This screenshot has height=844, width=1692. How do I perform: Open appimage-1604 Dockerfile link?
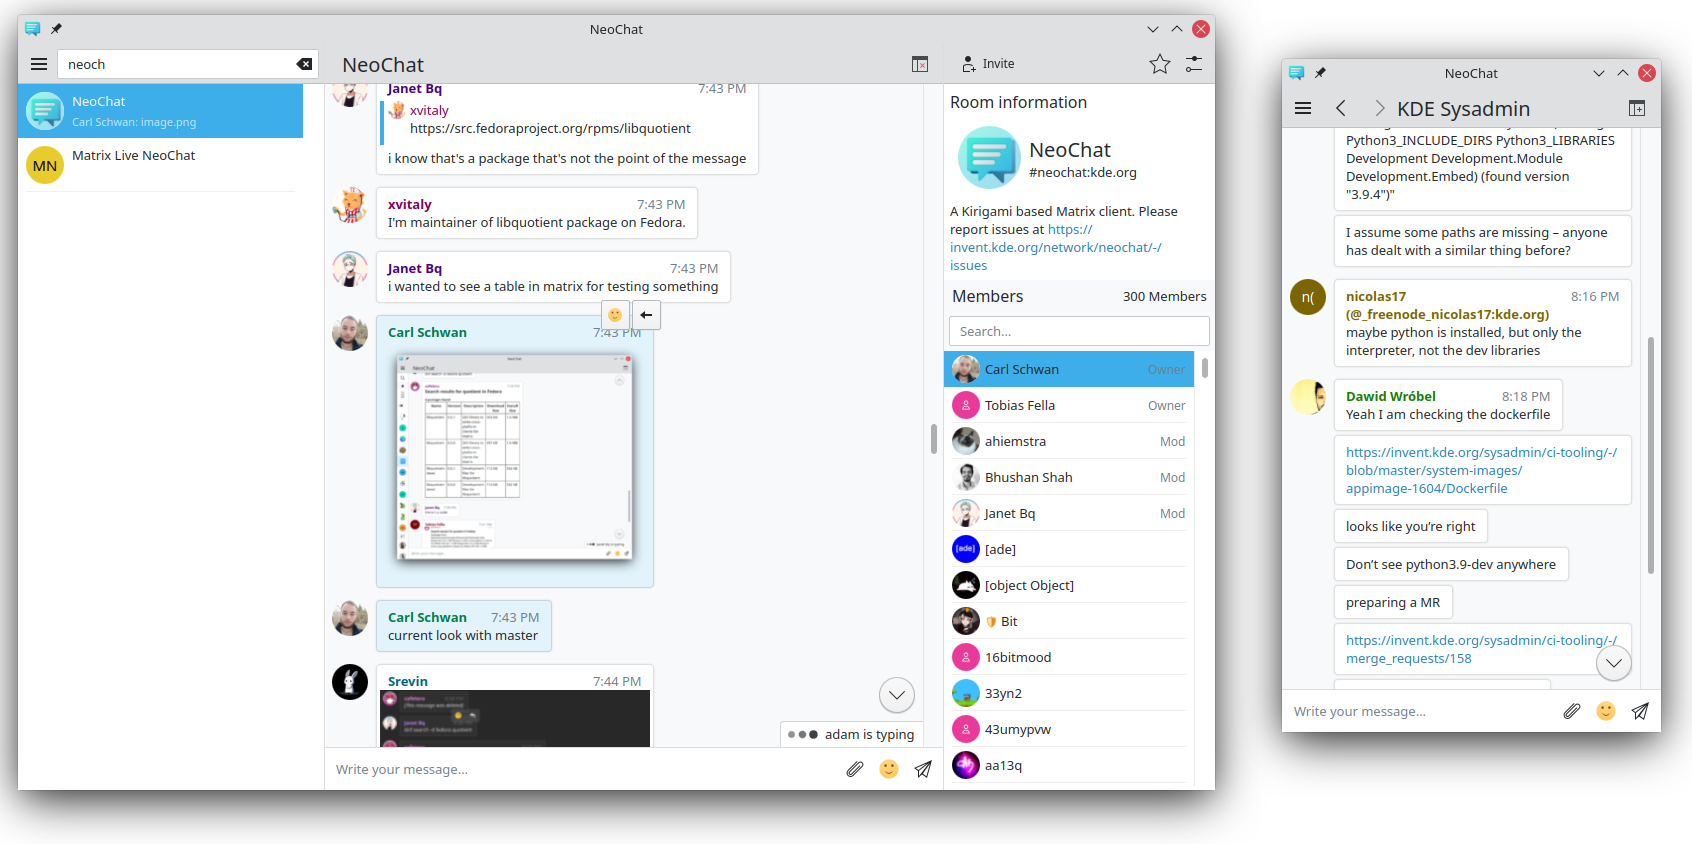(1481, 470)
